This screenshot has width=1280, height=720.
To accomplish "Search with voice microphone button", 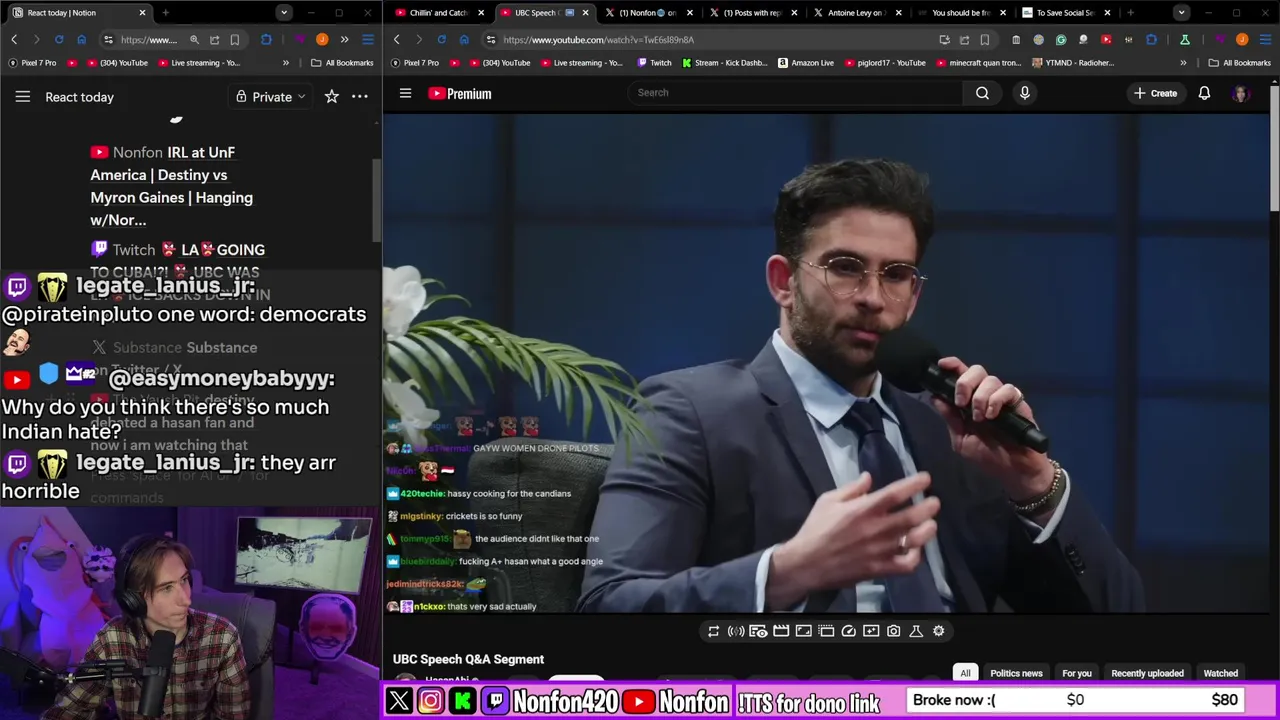I will [x=1024, y=93].
